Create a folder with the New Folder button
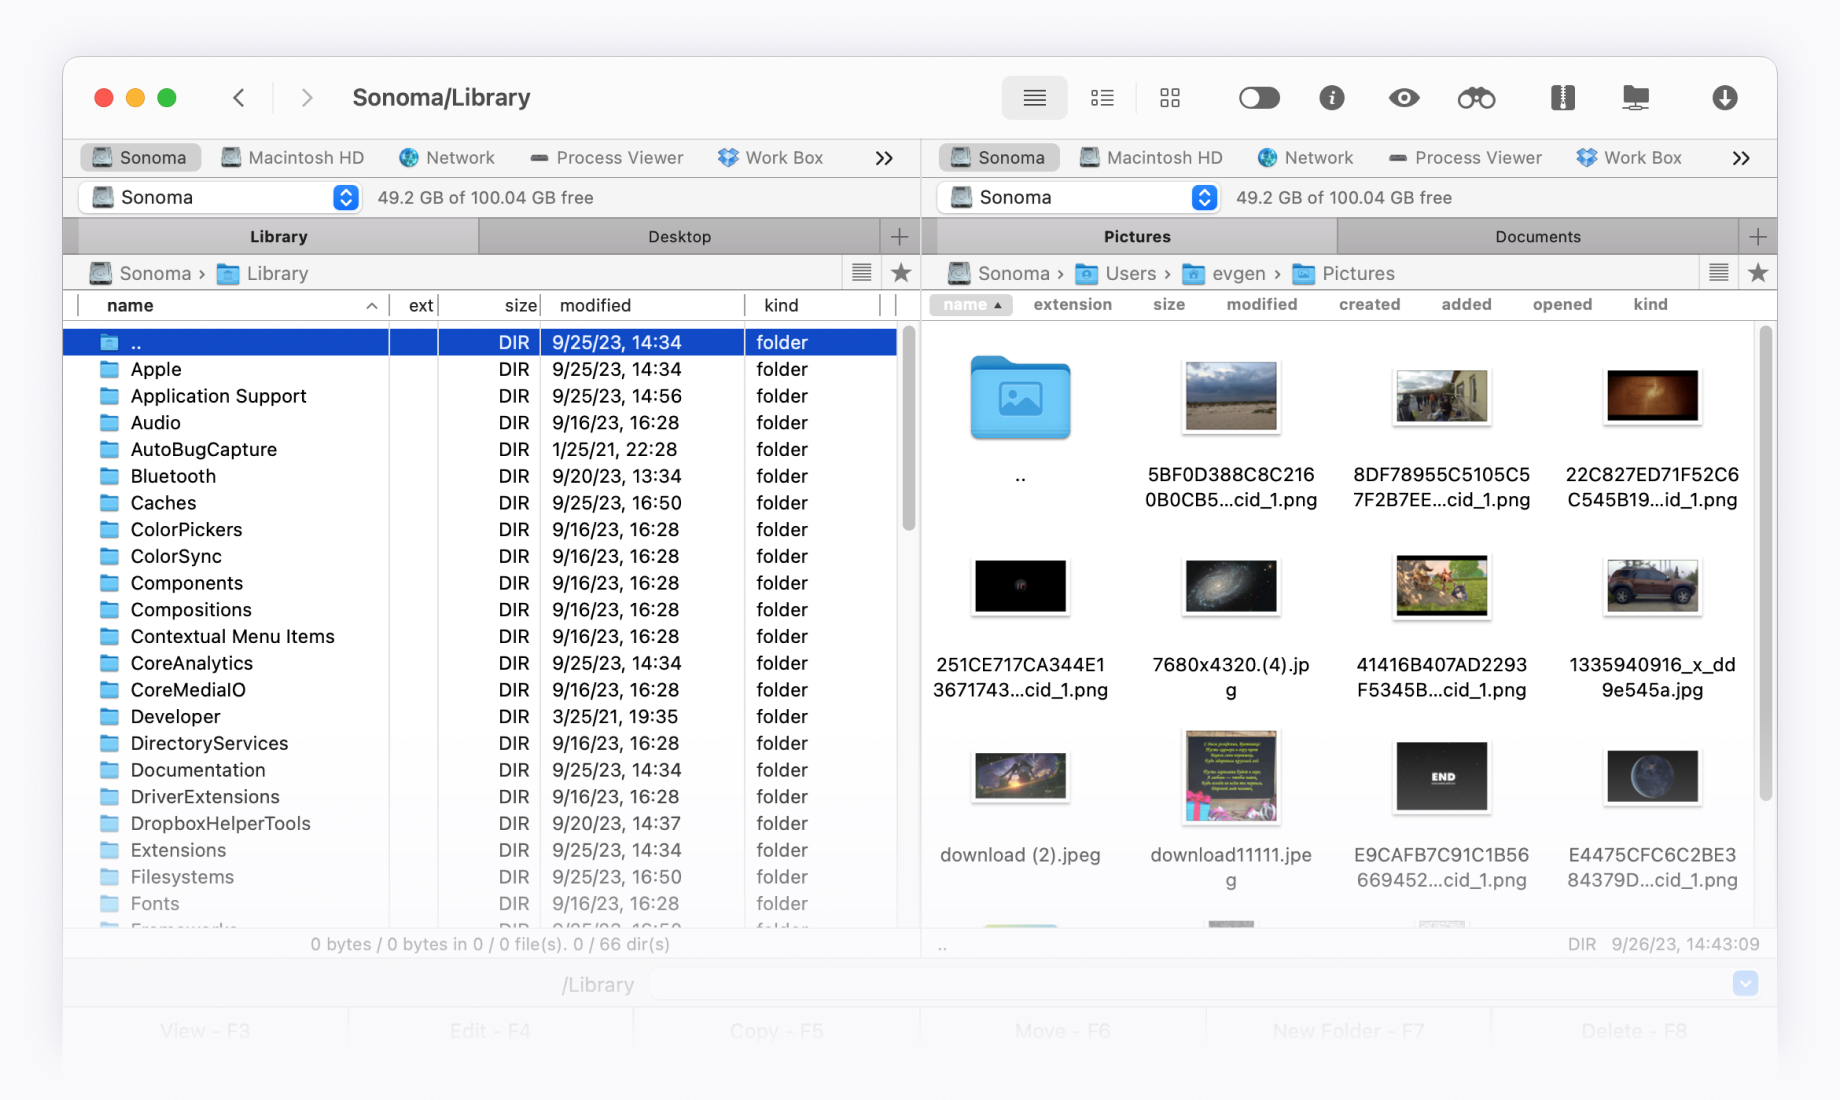 (x=1347, y=1030)
